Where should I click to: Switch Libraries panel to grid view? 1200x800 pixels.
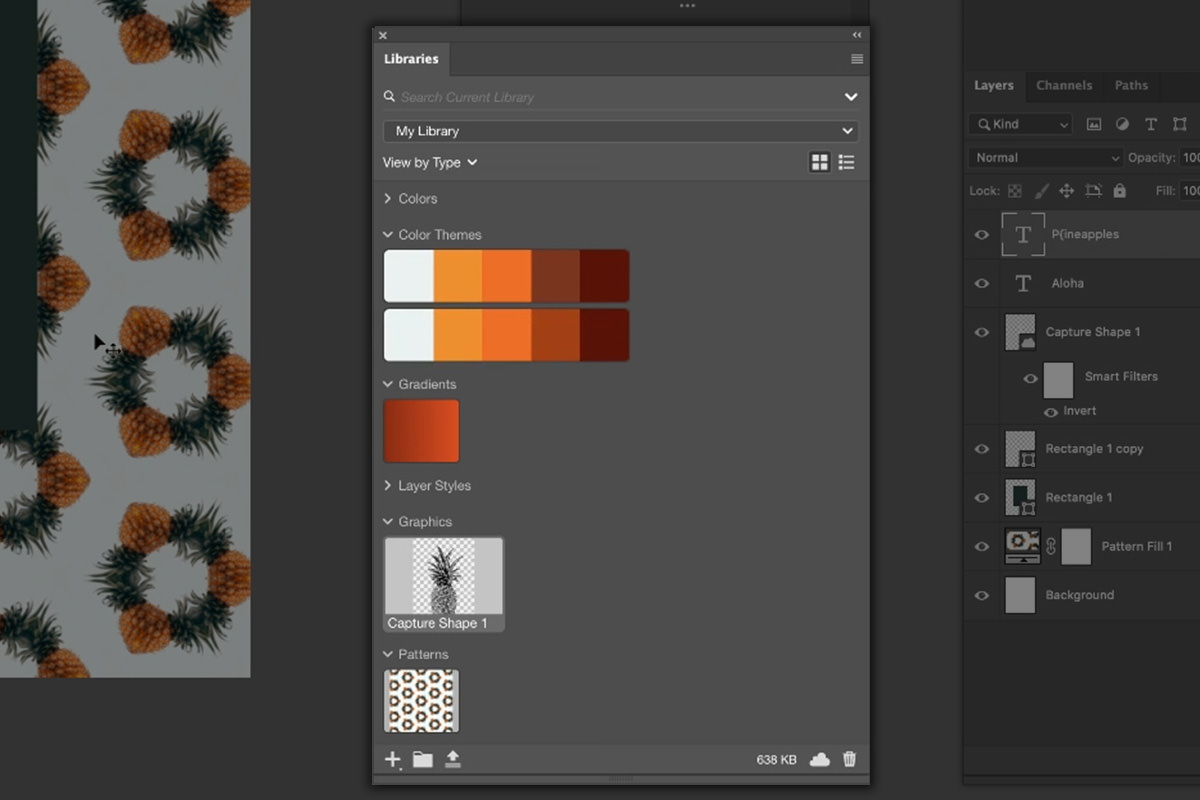click(820, 162)
